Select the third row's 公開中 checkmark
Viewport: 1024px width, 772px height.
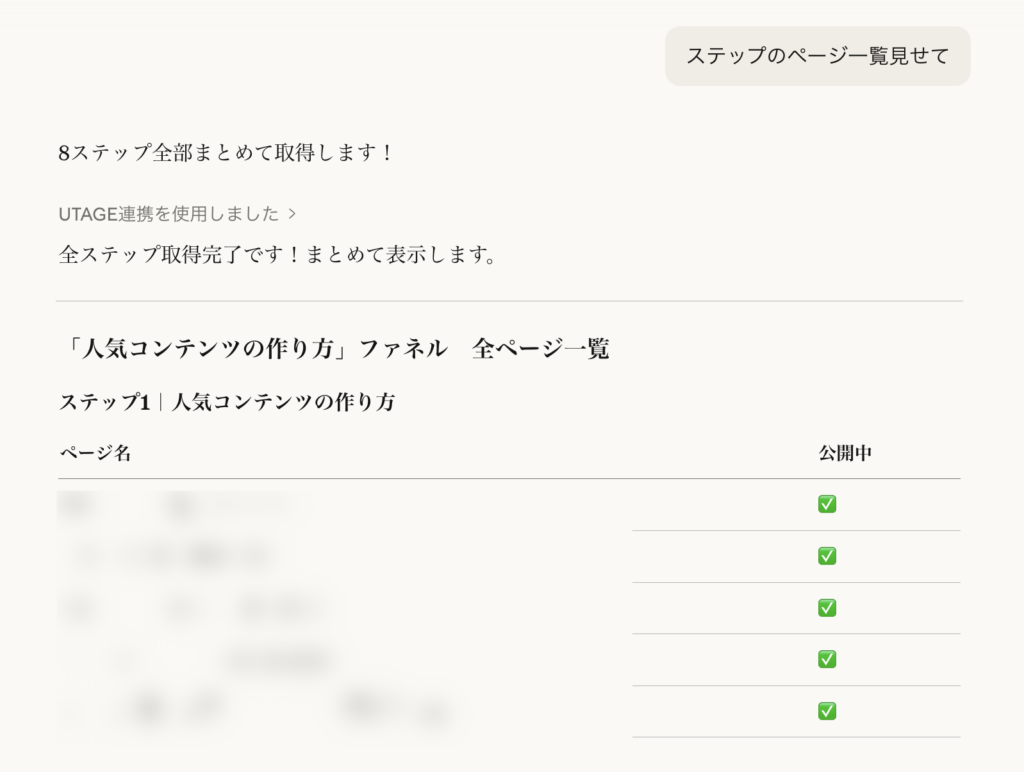click(x=827, y=608)
